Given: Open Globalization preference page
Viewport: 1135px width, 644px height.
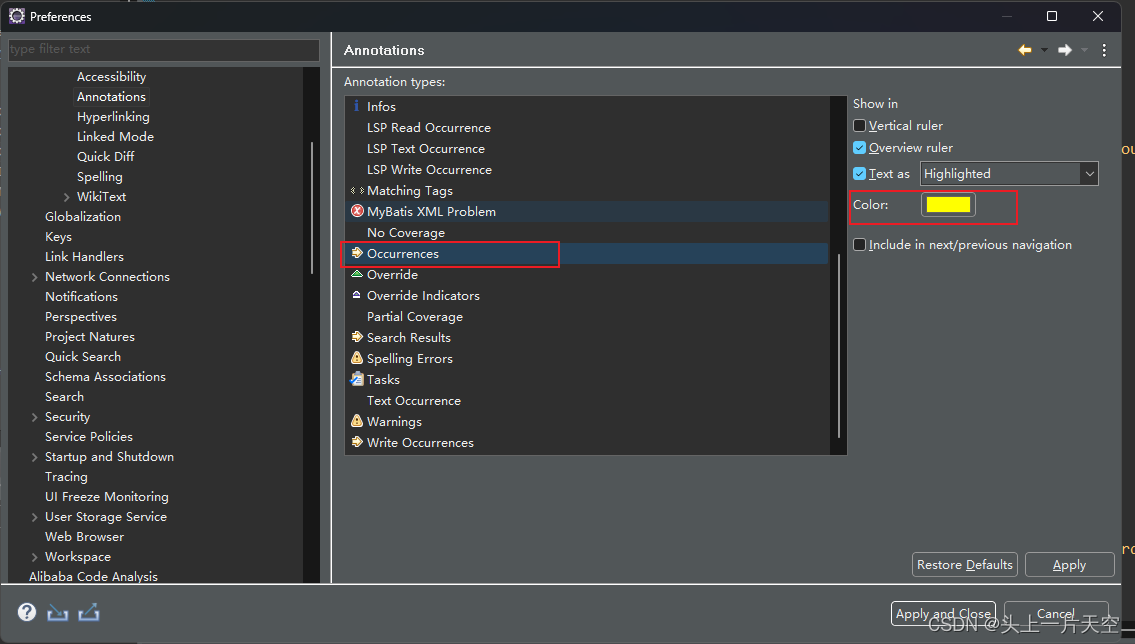Looking at the screenshot, I should (x=83, y=216).
